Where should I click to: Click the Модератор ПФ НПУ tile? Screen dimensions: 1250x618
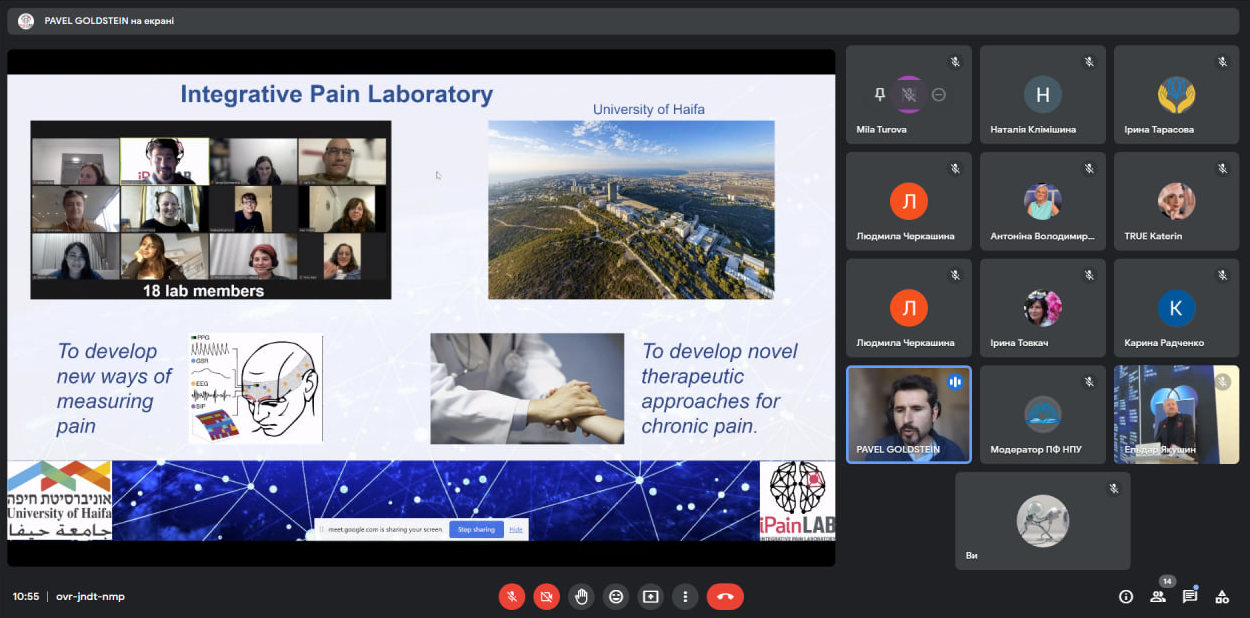pos(1042,414)
